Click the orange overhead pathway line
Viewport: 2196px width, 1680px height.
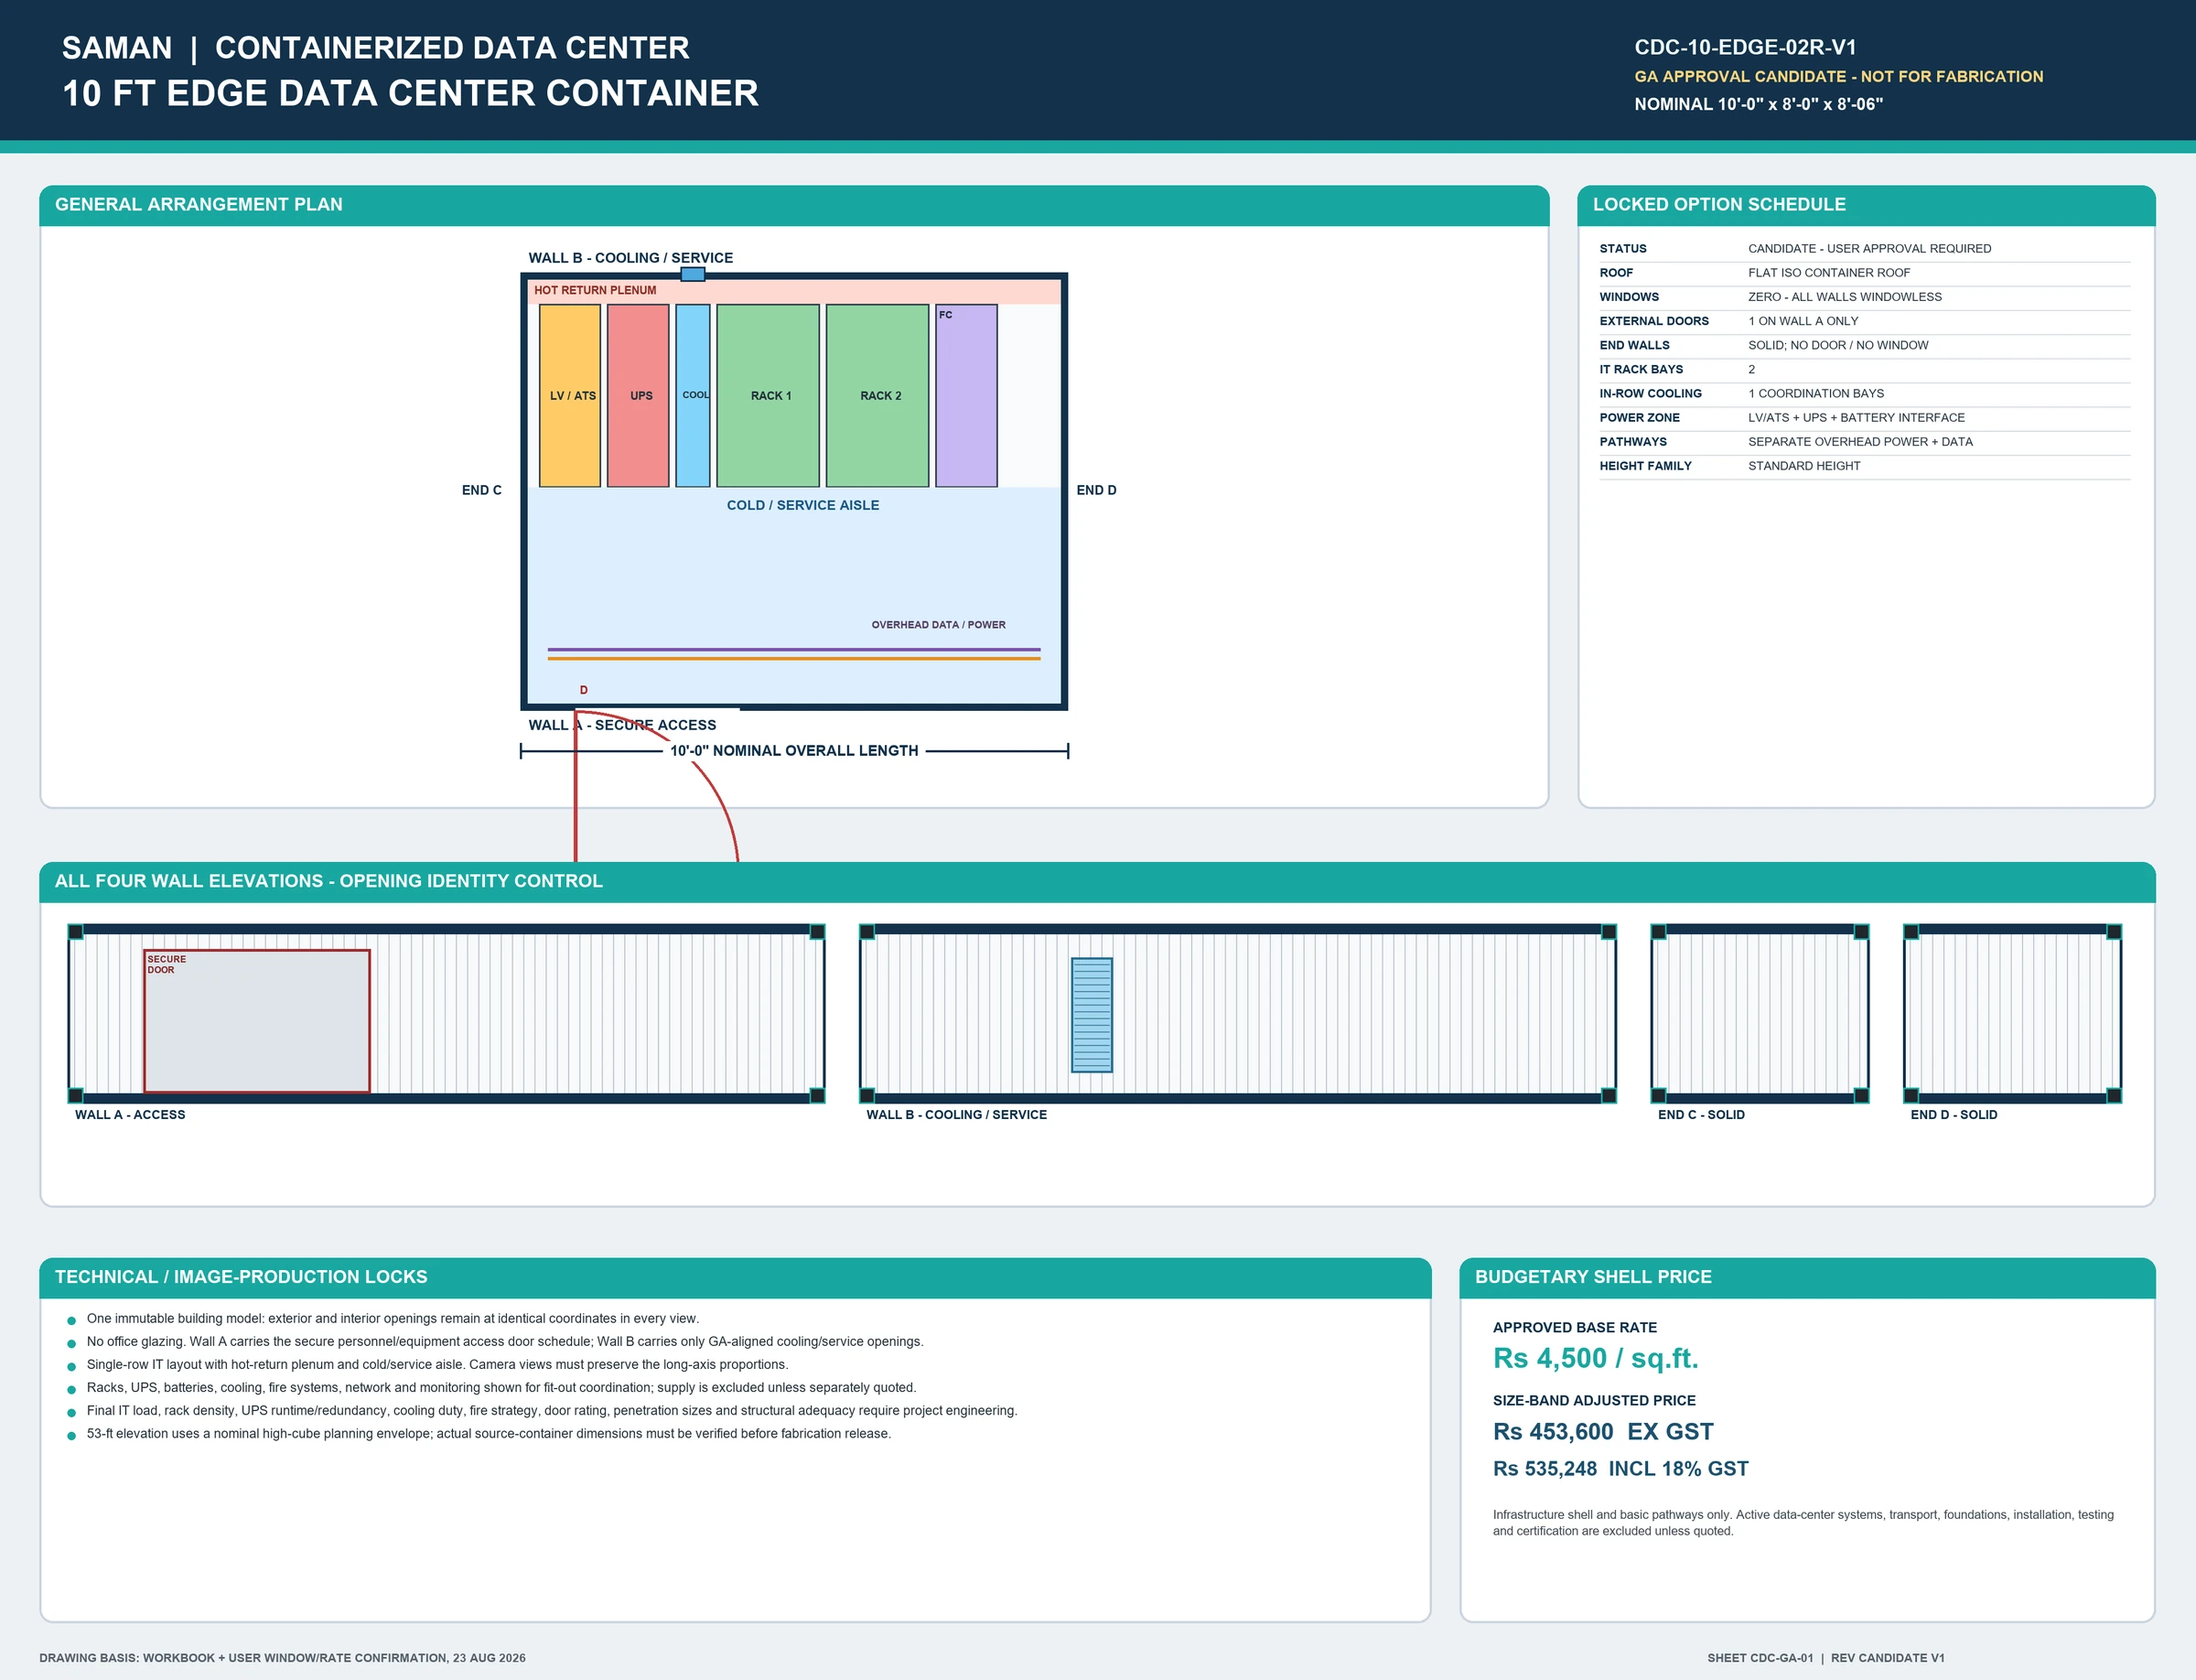click(794, 658)
